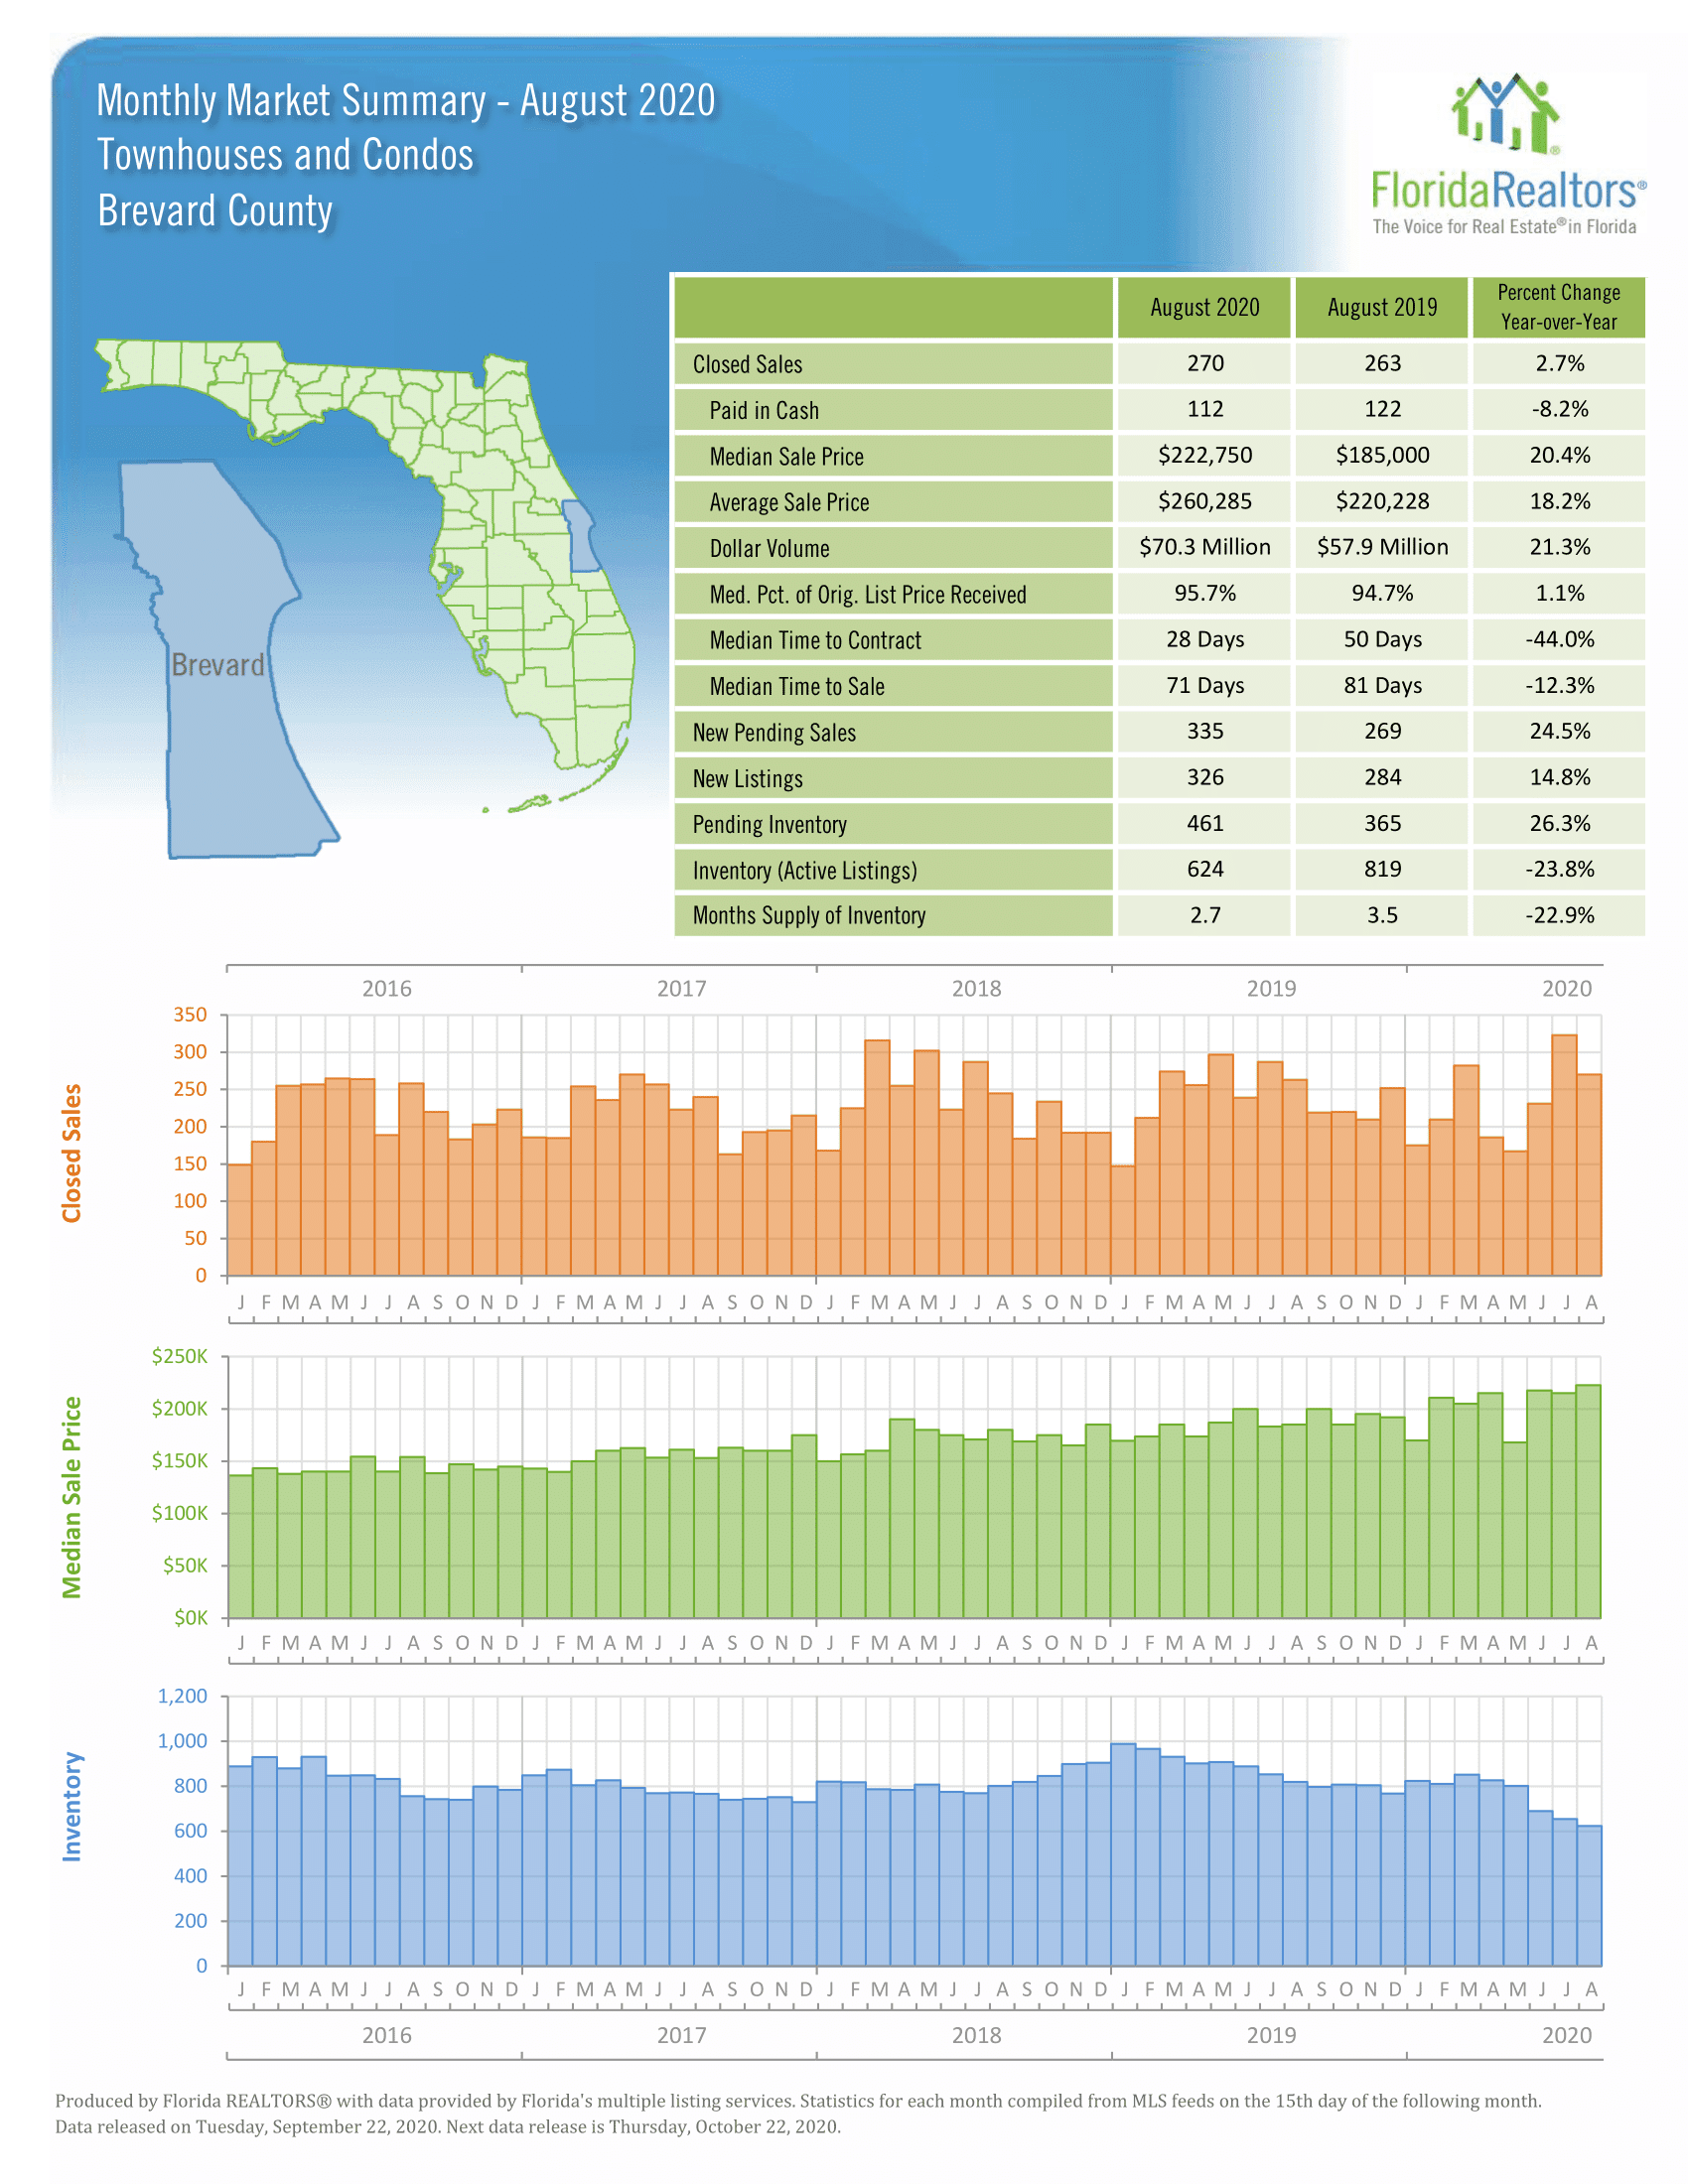Click the 'August 2020' column header
The image size is (1688, 2184).
1204,307
